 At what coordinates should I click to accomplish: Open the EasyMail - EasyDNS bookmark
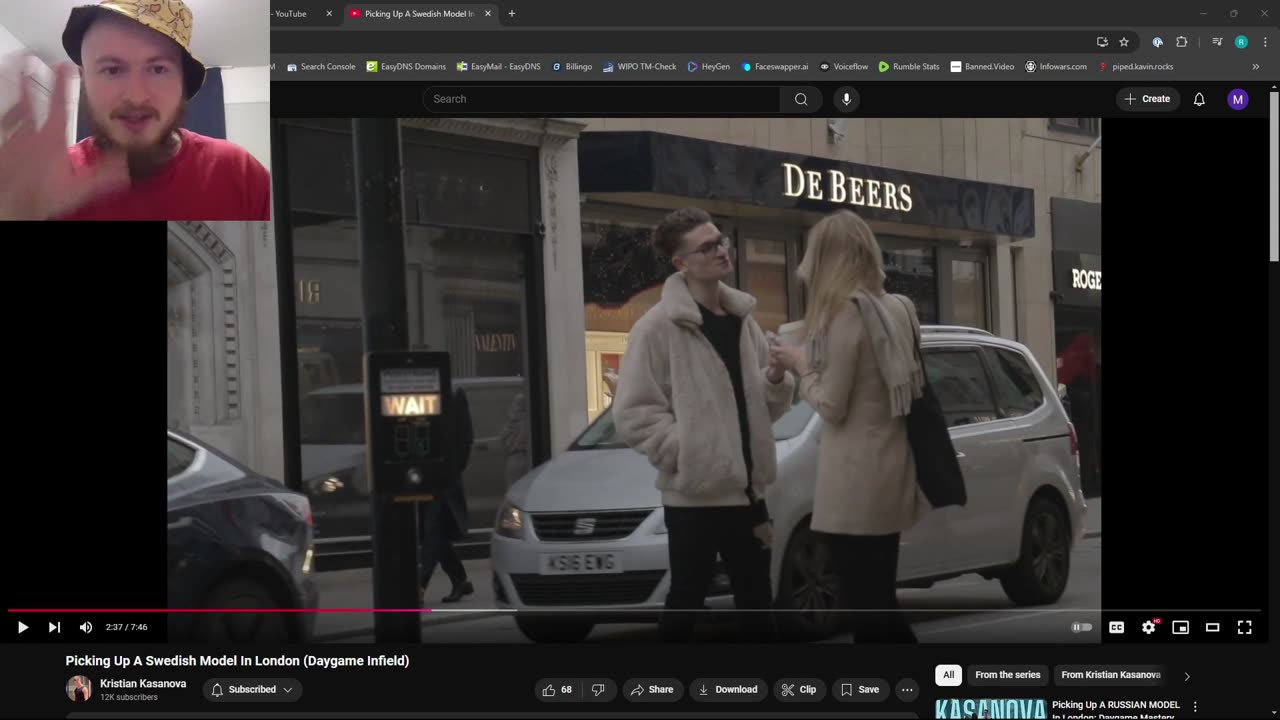(x=498, y=67)
